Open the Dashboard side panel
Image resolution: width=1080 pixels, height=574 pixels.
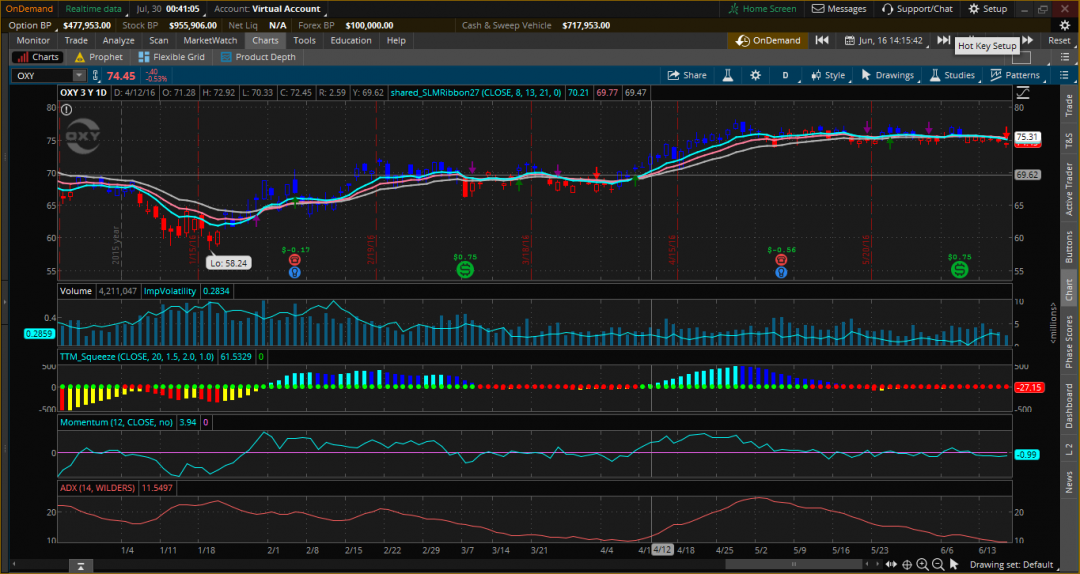(1069, 407)
